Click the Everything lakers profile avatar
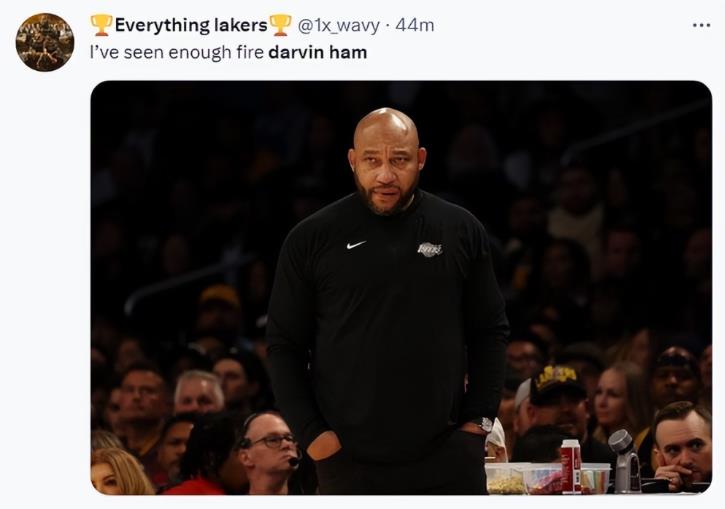This screenshot has height=509, width=725. tap(45, 43)
